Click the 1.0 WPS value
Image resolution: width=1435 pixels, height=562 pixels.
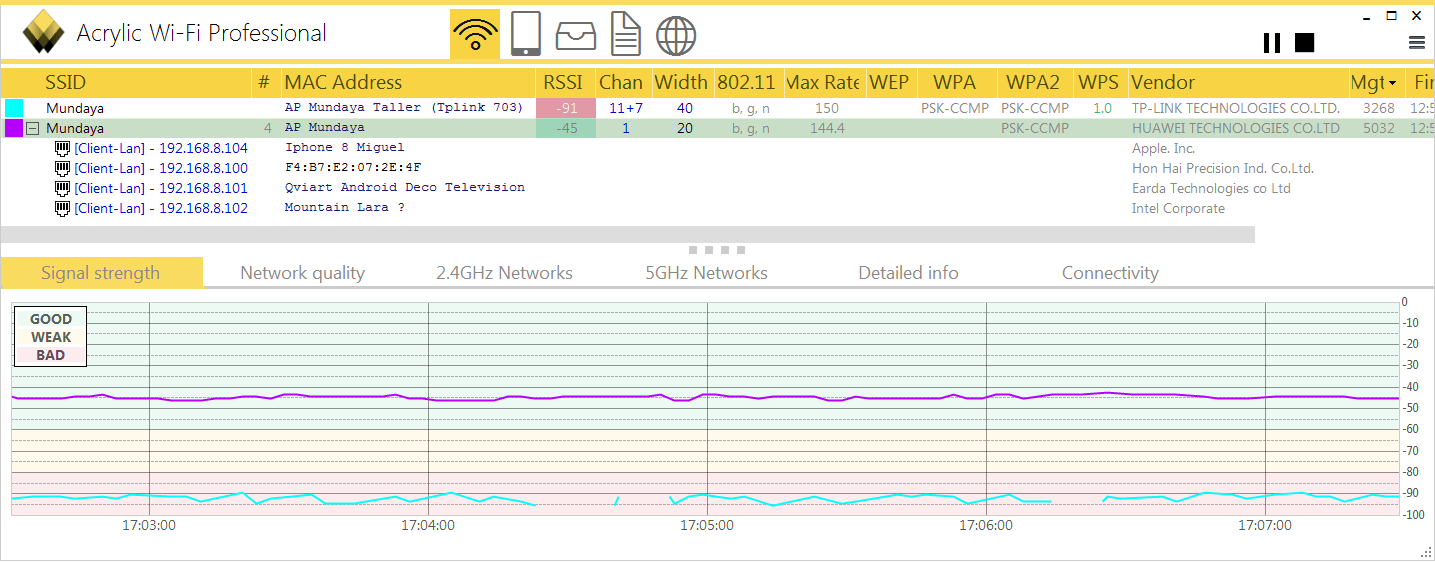(x=1102, y=108)
